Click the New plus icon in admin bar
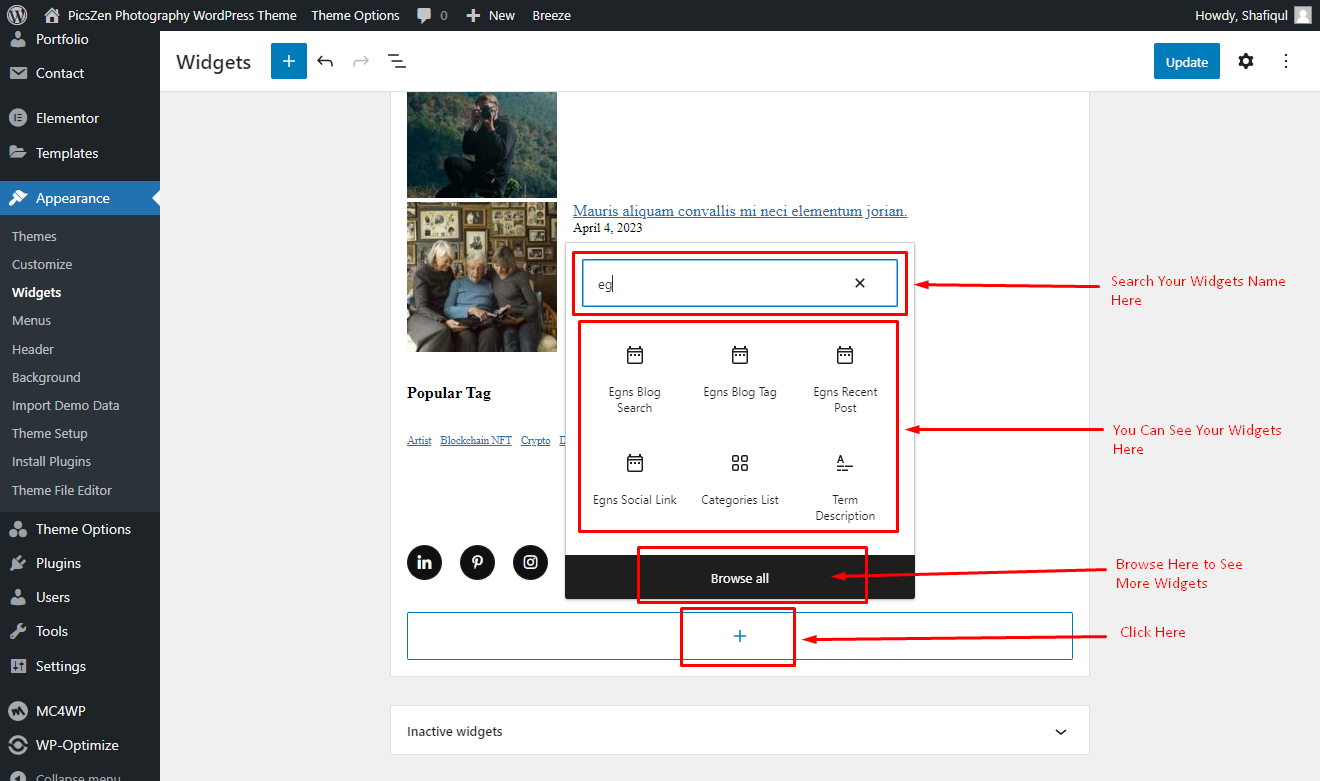Viewport: 1320px width, 781px height. pos(473,15)
